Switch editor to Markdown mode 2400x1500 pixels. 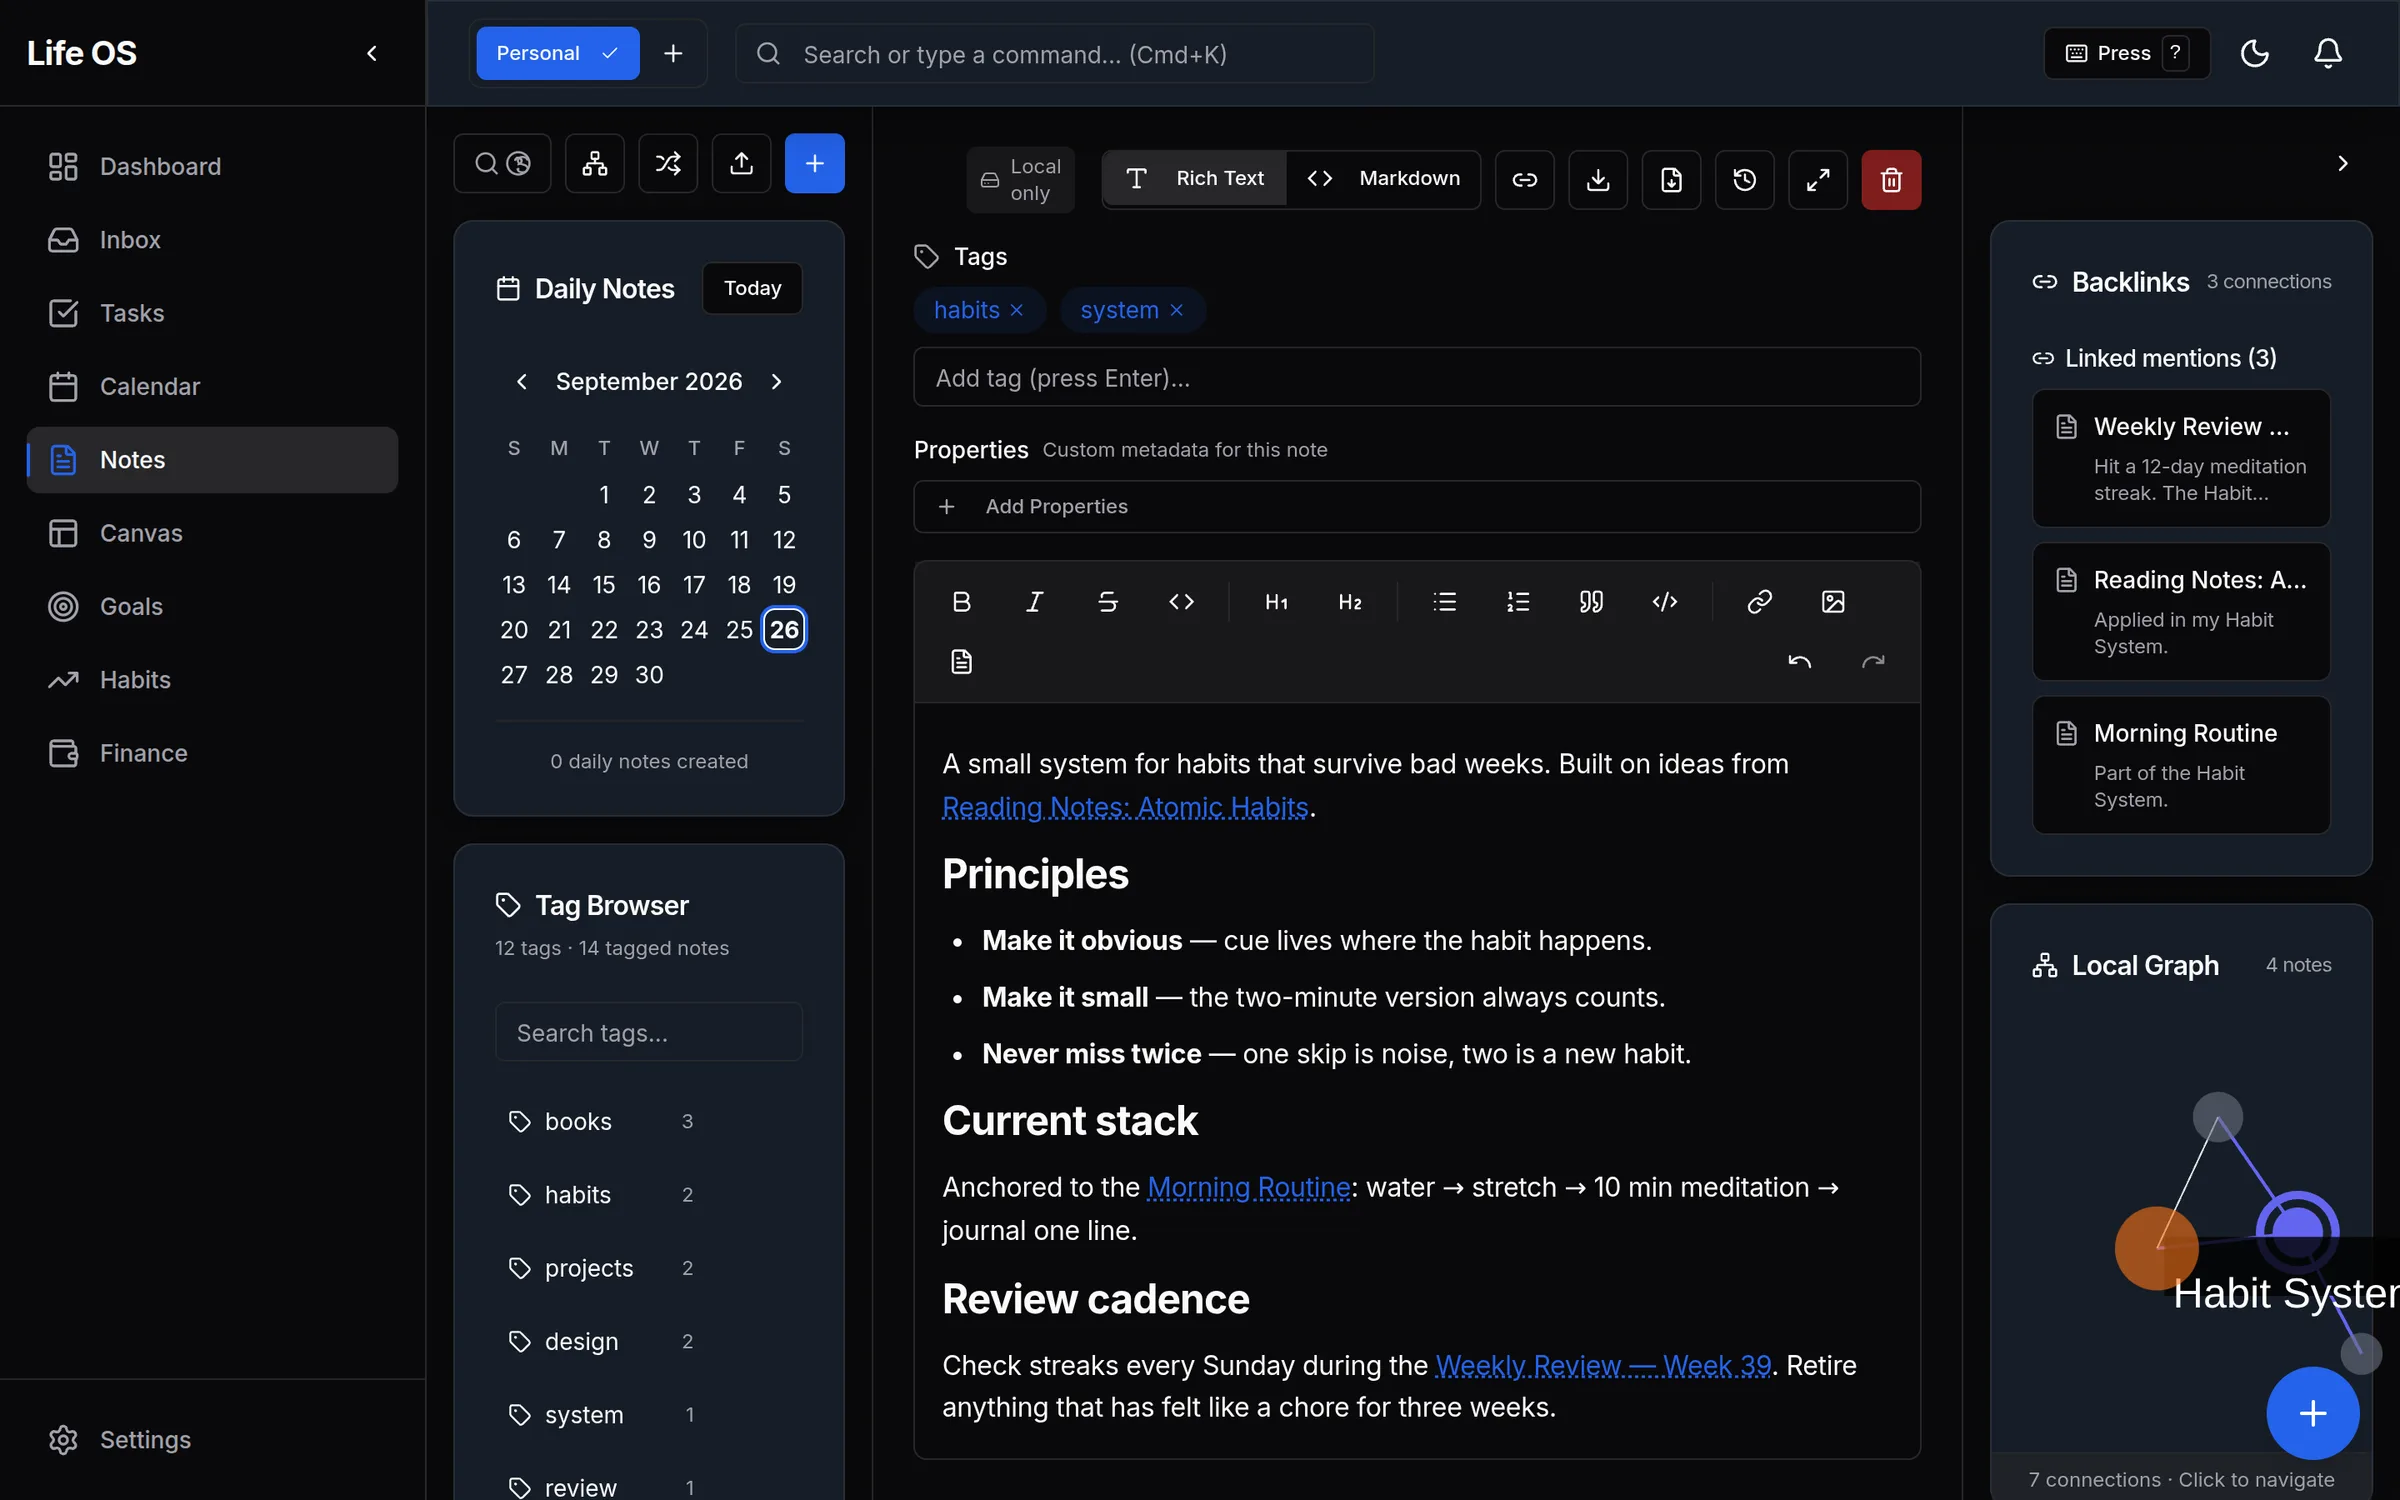tap(1384, 179)
